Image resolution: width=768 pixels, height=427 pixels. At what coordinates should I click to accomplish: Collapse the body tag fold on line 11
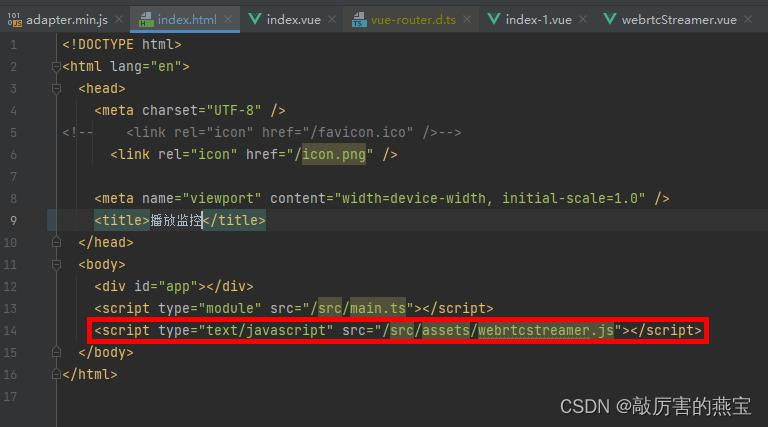[56, 264]
